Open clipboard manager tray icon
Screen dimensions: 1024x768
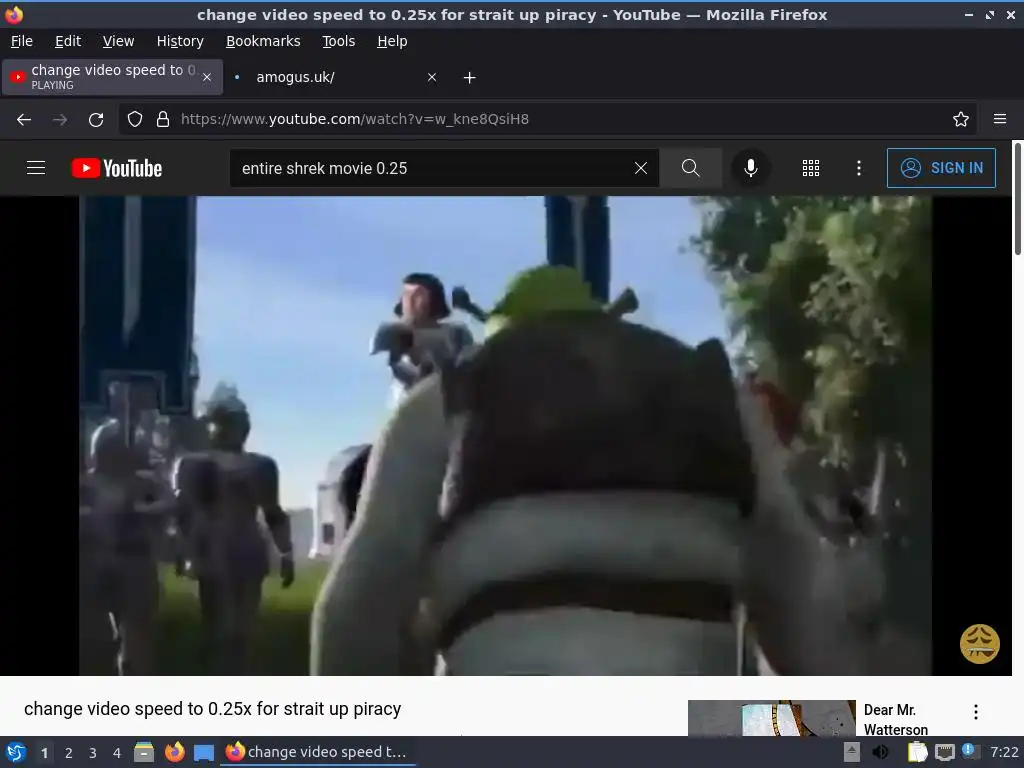coord(917,752)
